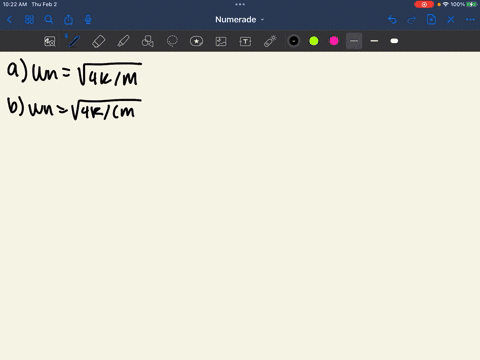Tap the three dots multitasking control
The height and width of the screenshot is (360, 480).
[x=240, y=4]
